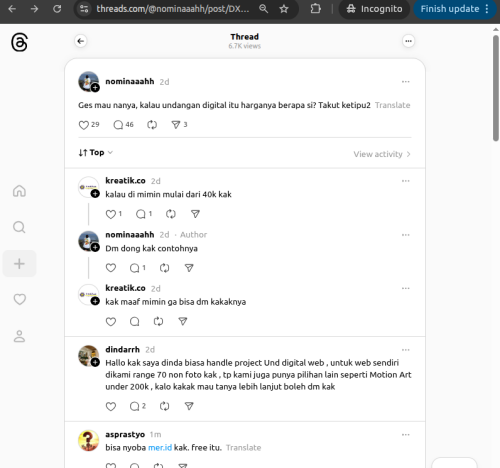Open browser extensions puzzle icon
This screenshot has width=500, height=468.
(x=315, y=9)
